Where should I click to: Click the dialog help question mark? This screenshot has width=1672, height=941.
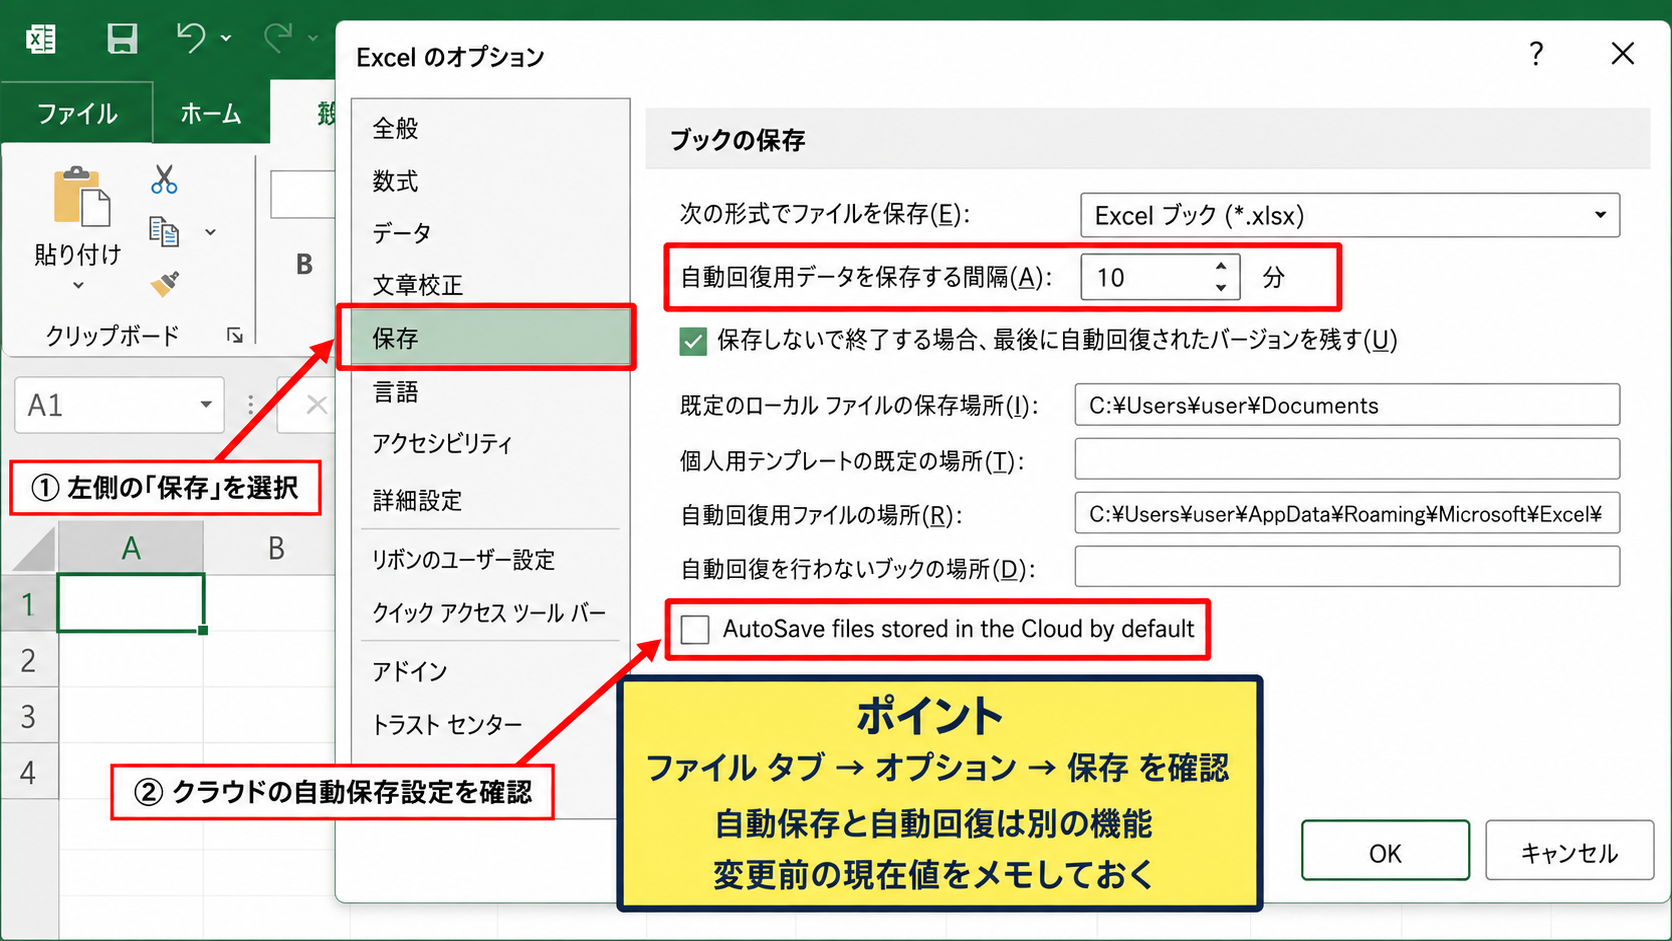tap(1536, 54)
